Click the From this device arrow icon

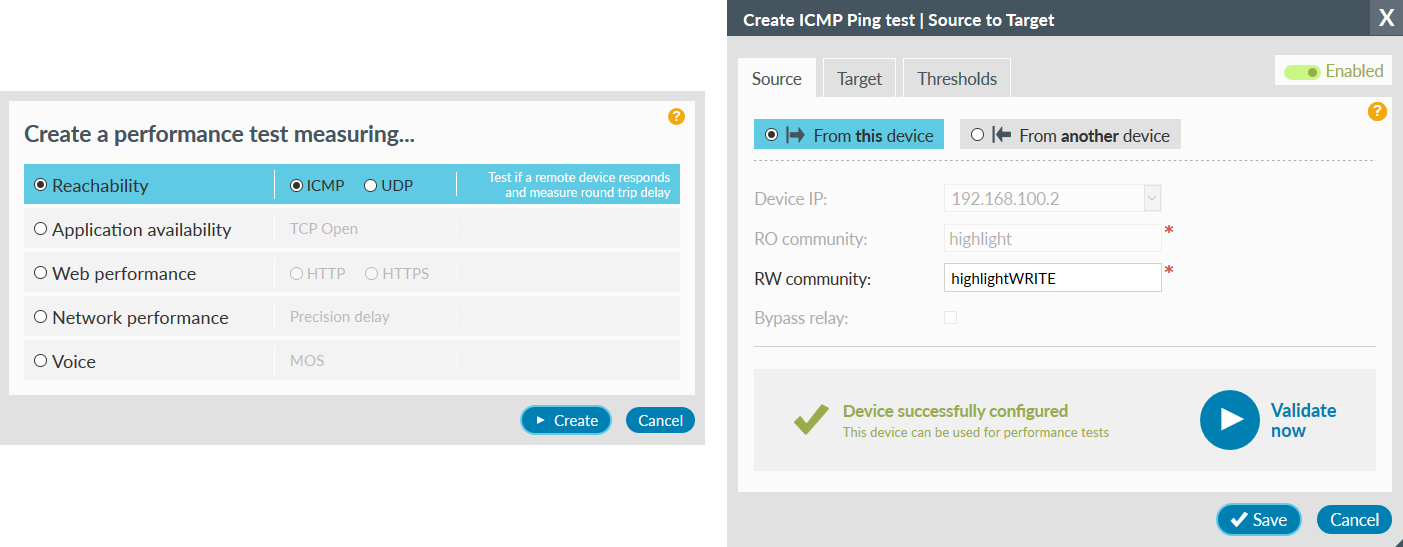click(x=796, y=135)
